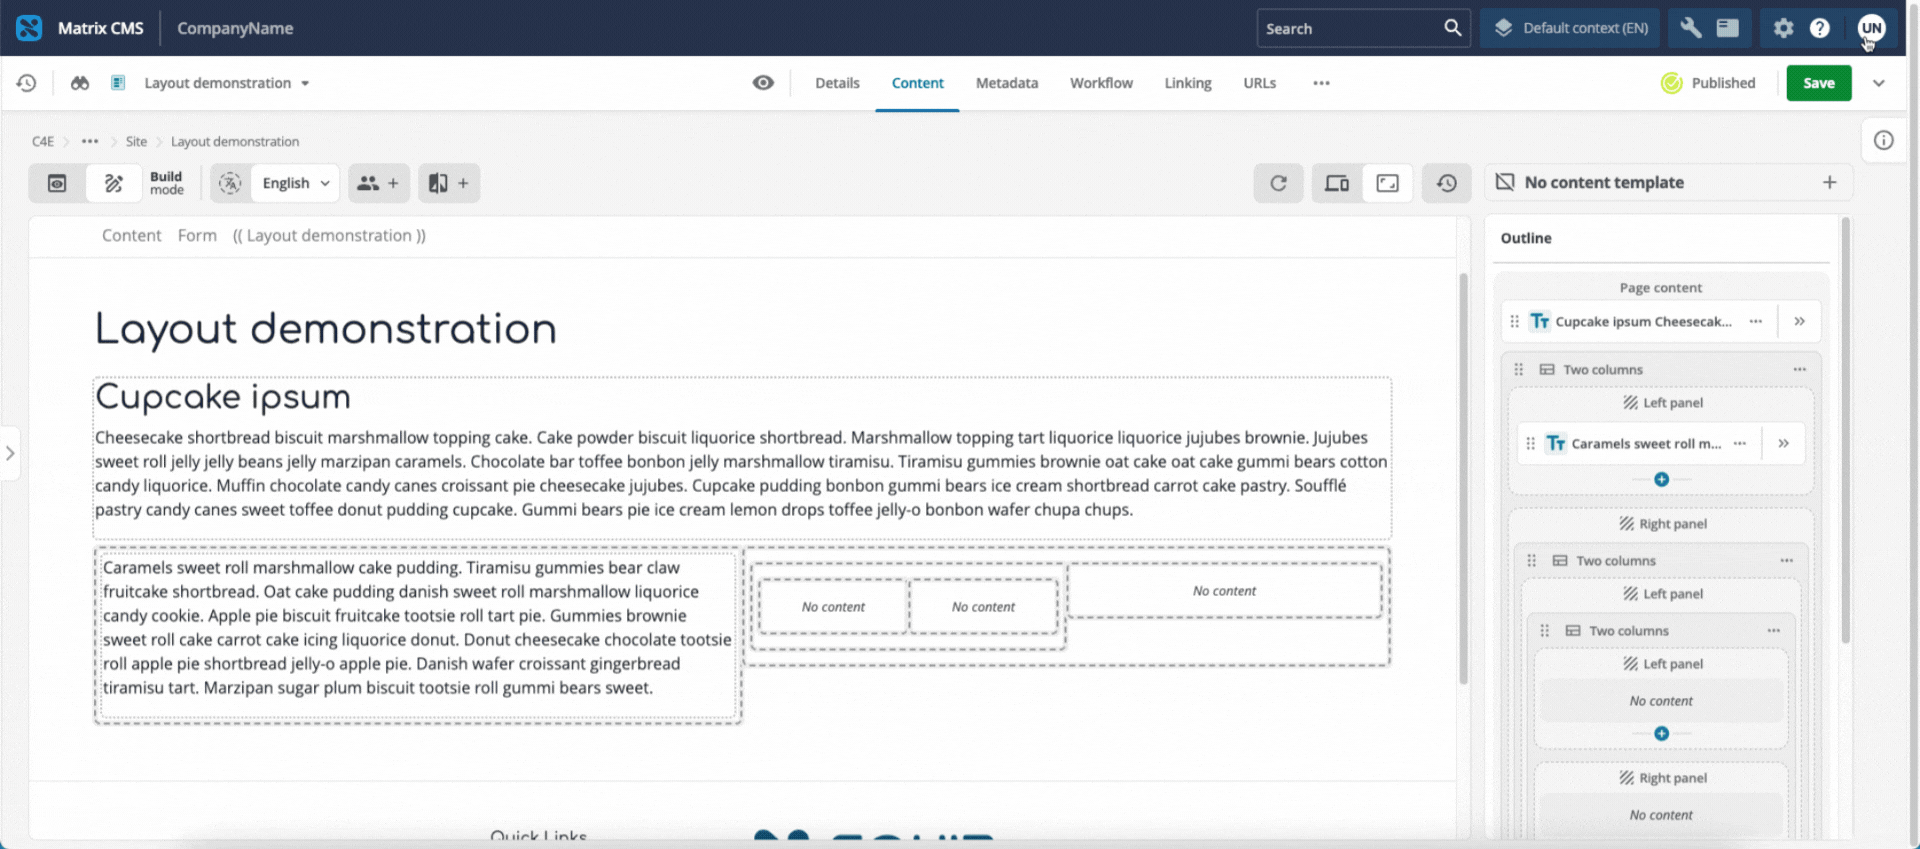Click the Content label above the page
Viewport: 1920px width, 849px height.
pyautogui.click(x=131, y=235)
